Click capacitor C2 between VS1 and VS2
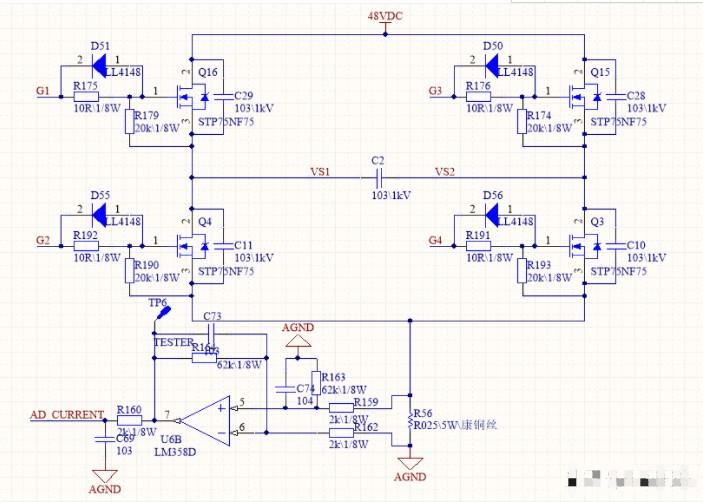The height and width of the screenshot is (502, 703). (379, 178)
